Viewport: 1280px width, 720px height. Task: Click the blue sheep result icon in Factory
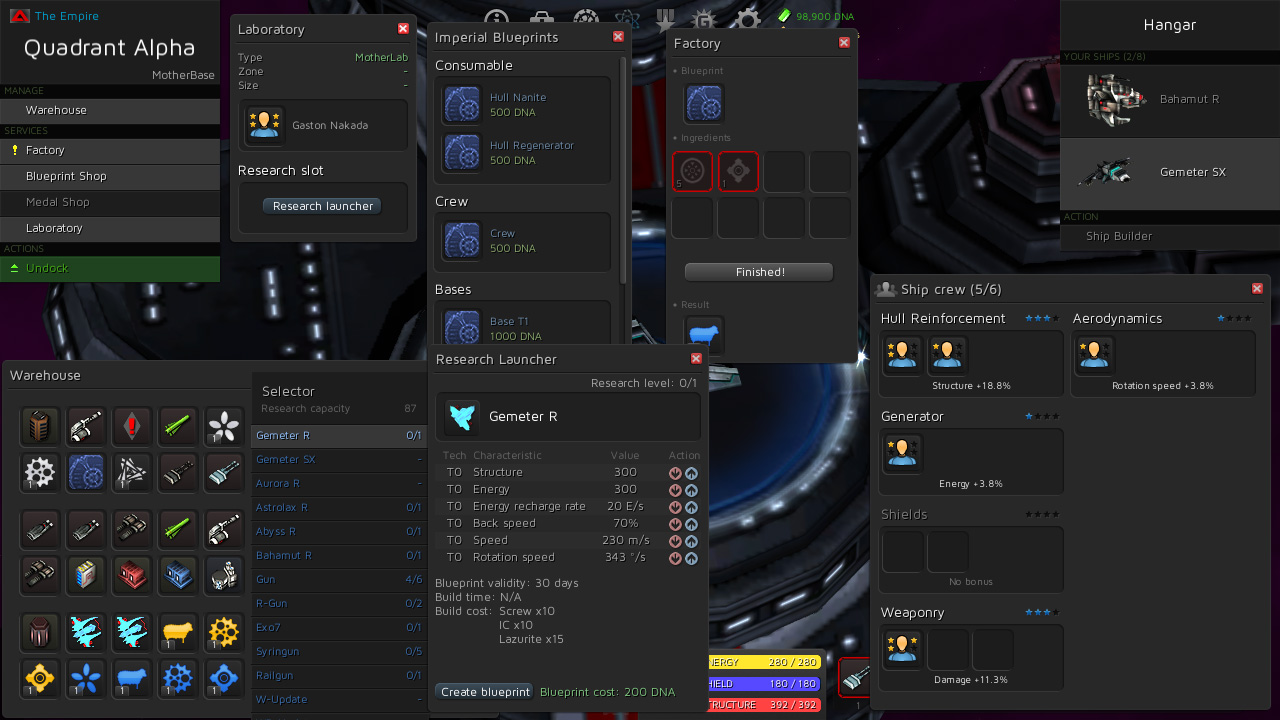point(704,336)
